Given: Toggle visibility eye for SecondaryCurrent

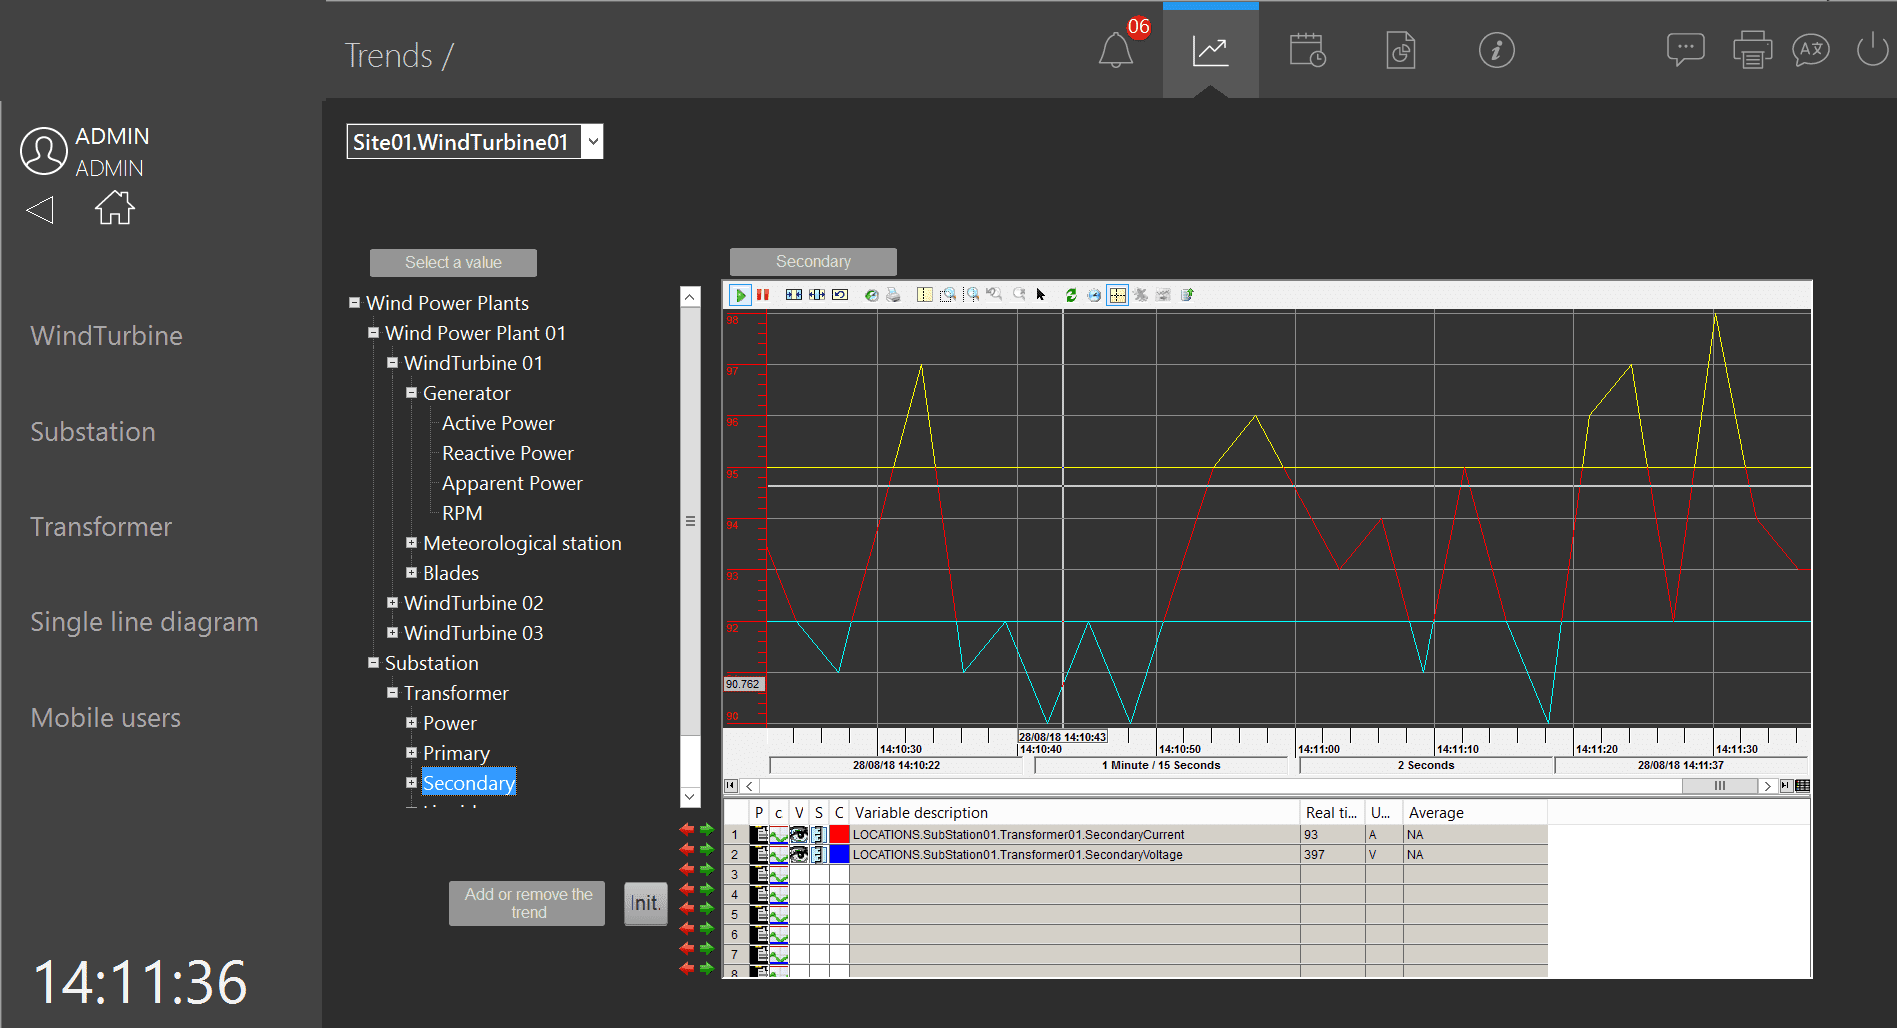Looking at the screenshot, I should click(799, 835).
